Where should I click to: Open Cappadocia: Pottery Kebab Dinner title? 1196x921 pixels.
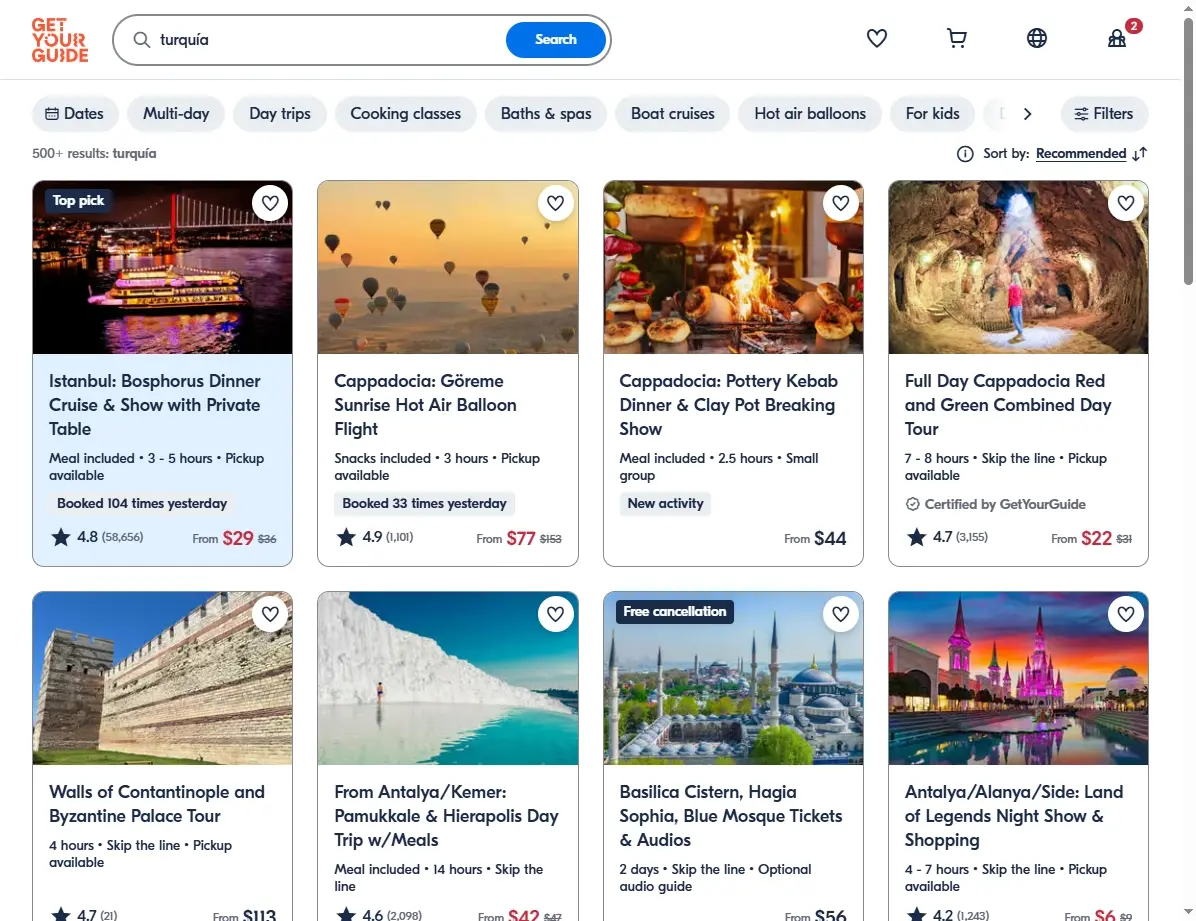click(728, 405)
